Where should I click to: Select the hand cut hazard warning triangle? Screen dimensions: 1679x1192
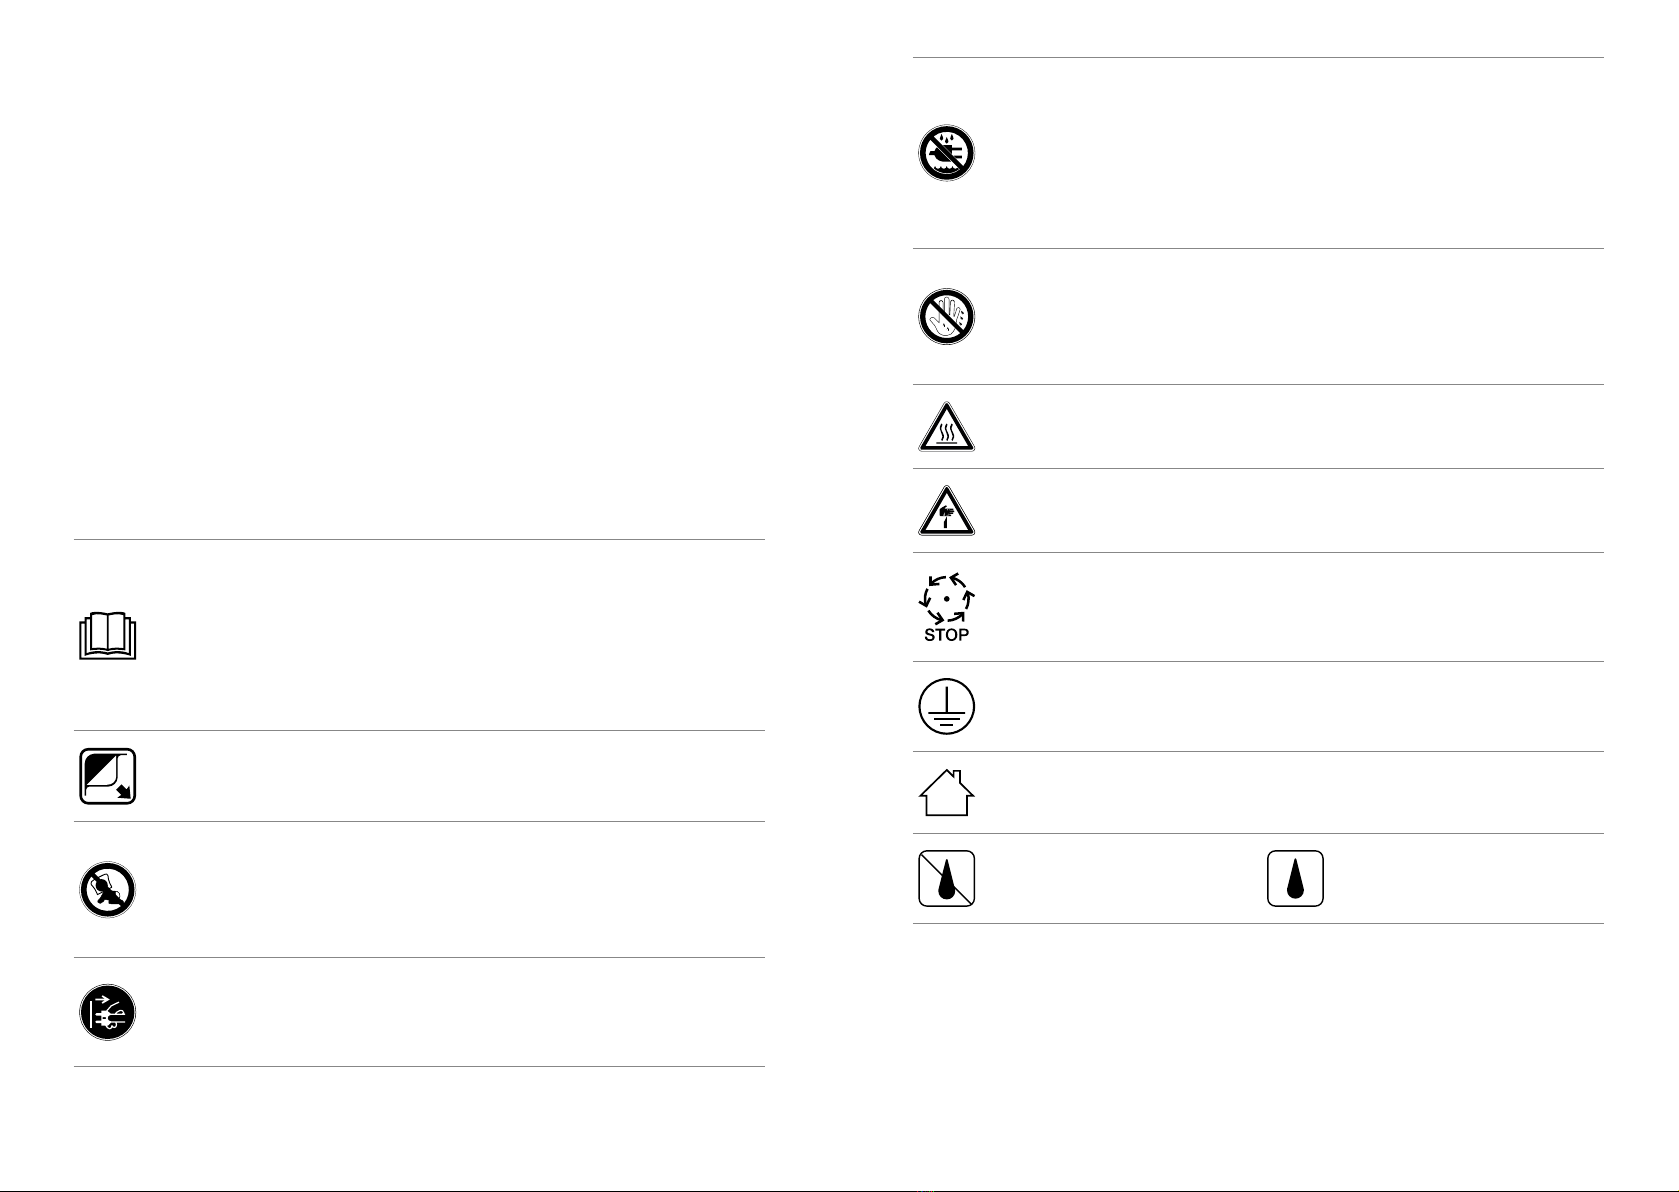(946, 513)
